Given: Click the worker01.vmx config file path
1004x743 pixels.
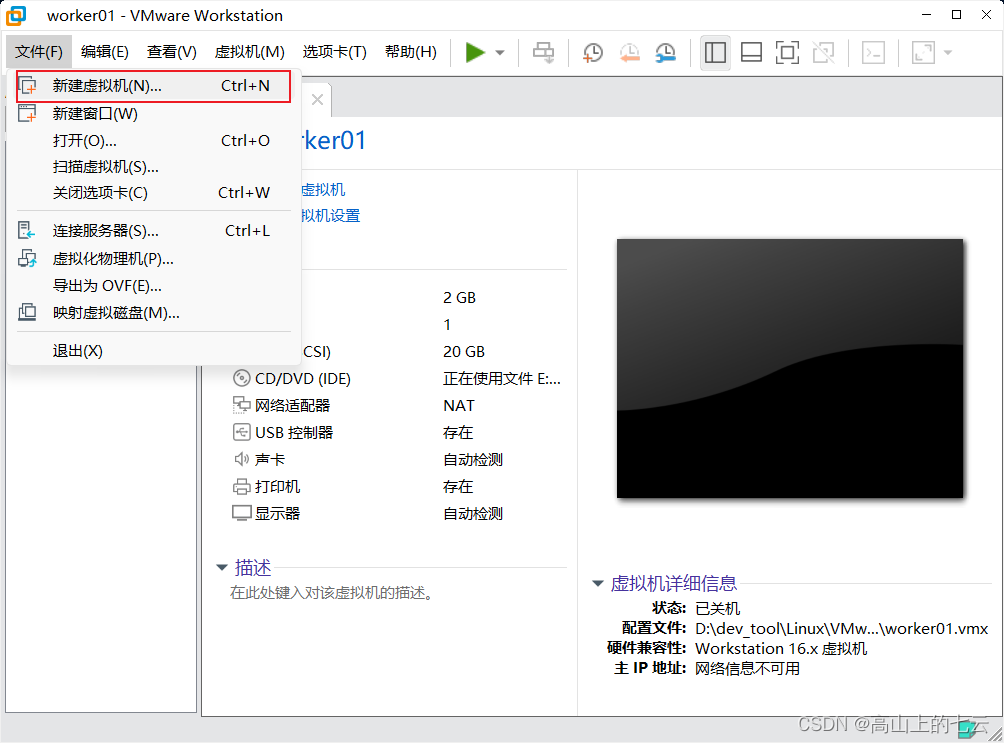Looking at the screenshot, I should coord(841,629).
